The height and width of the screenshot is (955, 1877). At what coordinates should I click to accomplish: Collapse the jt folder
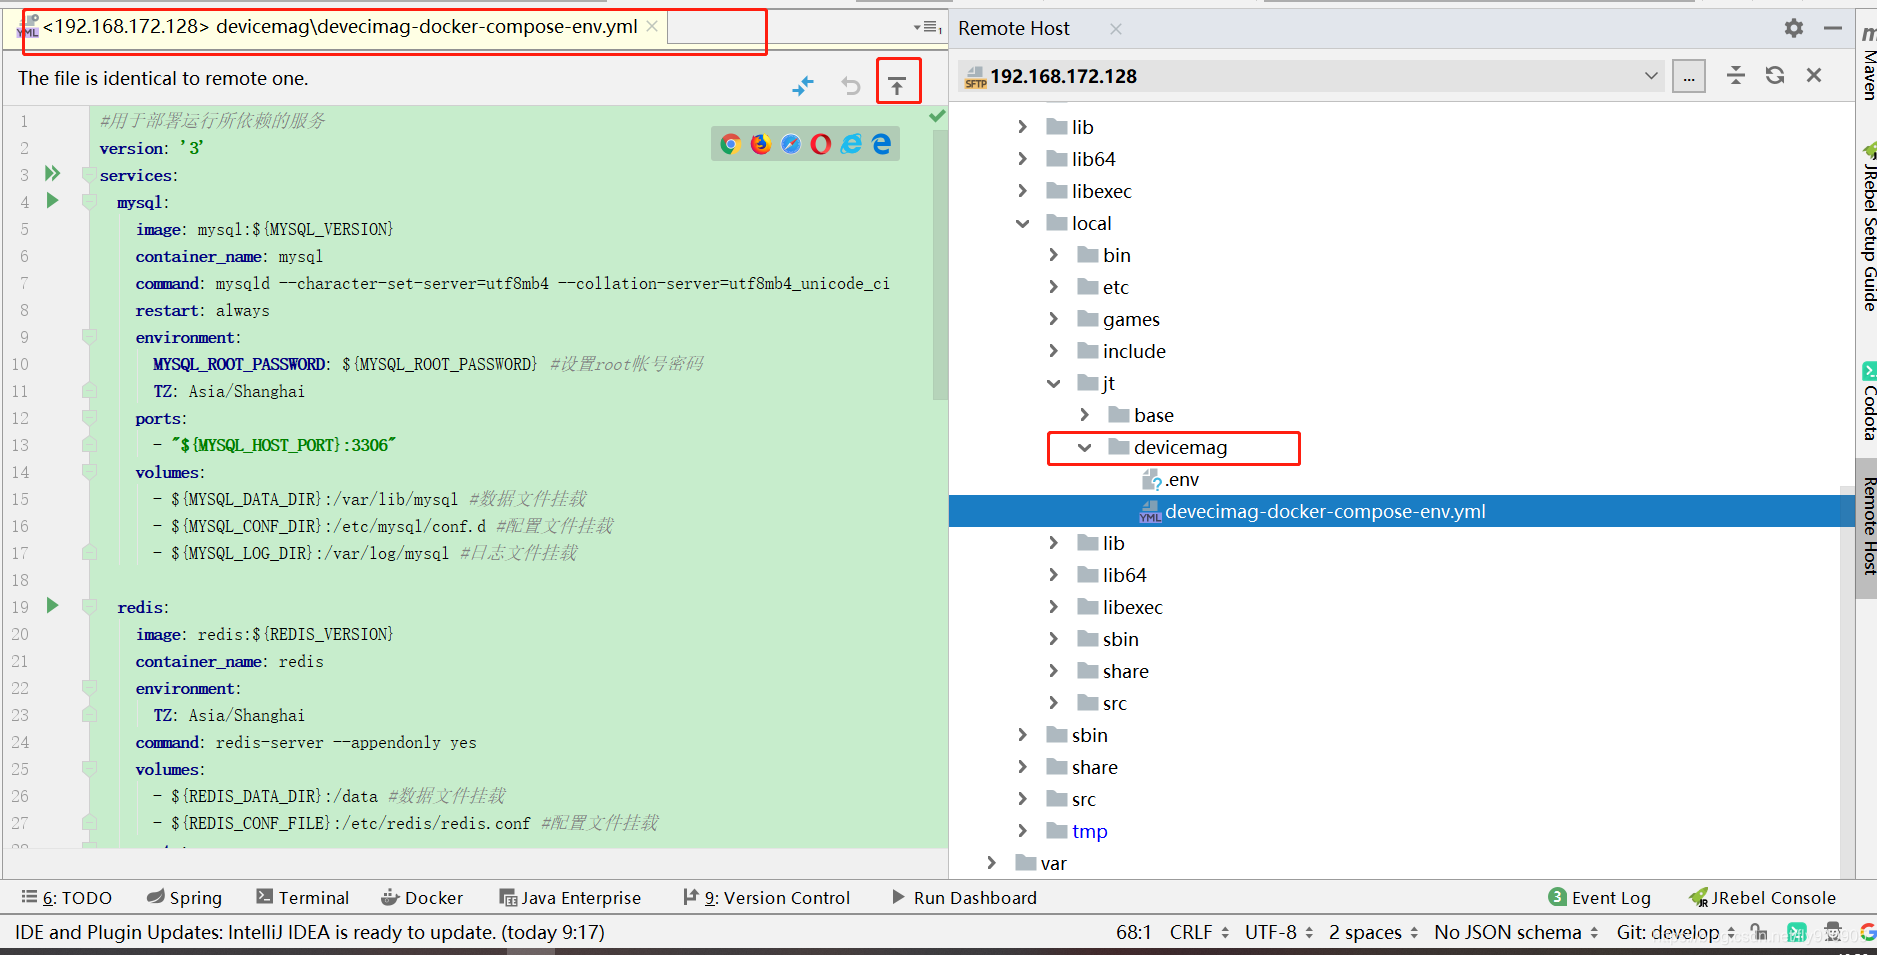[x=1053, y=383]
